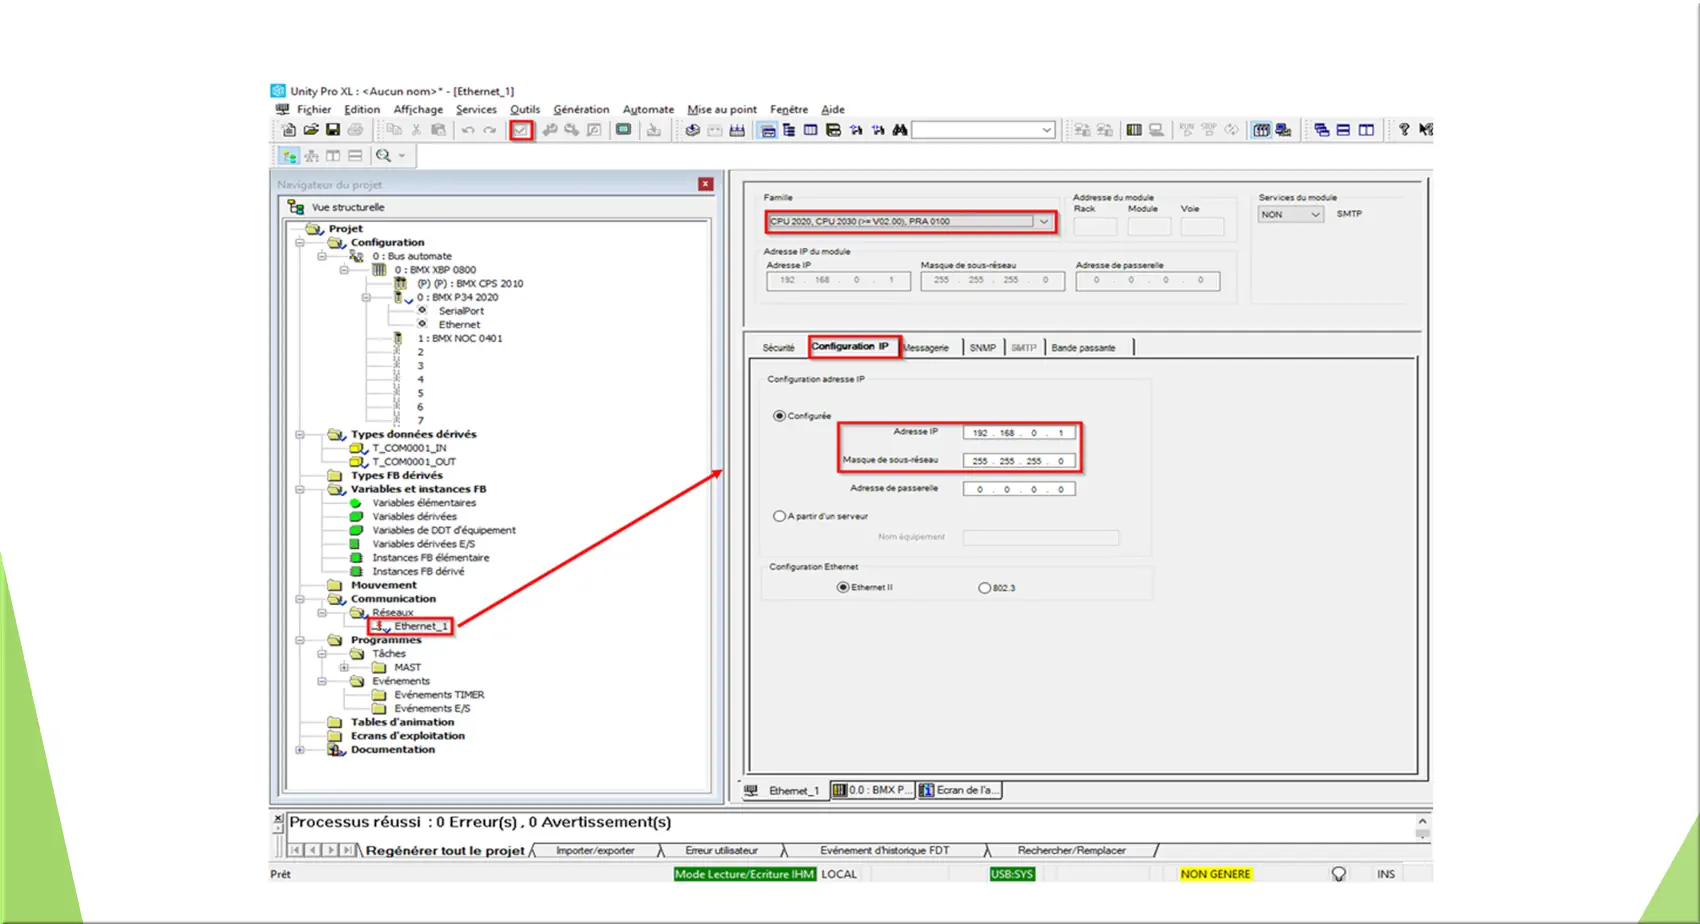Collapse Types données dérivés node

click(299, 435)
